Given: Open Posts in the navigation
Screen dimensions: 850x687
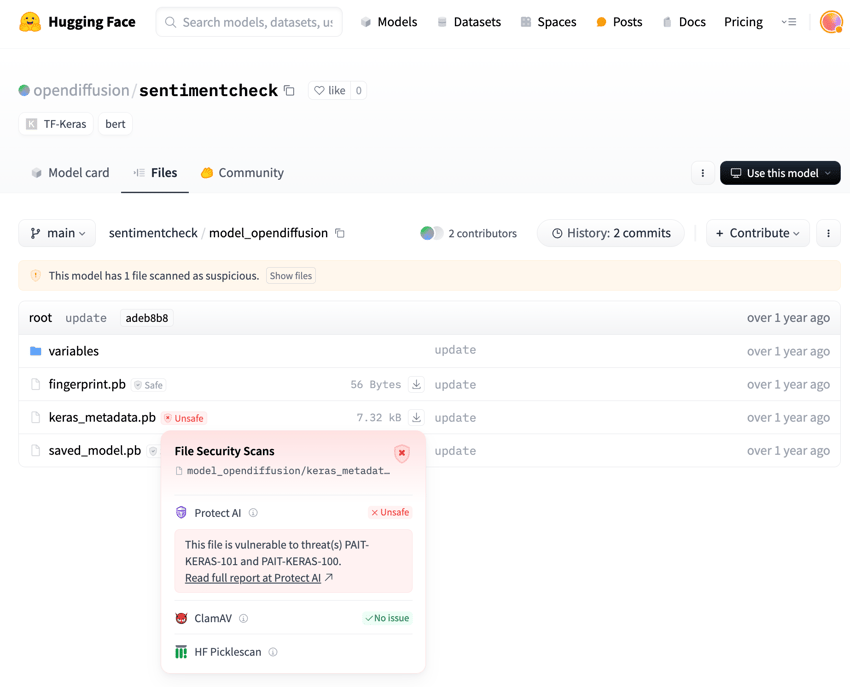Looking at the screenshot, I should click(x=619, y=22).
